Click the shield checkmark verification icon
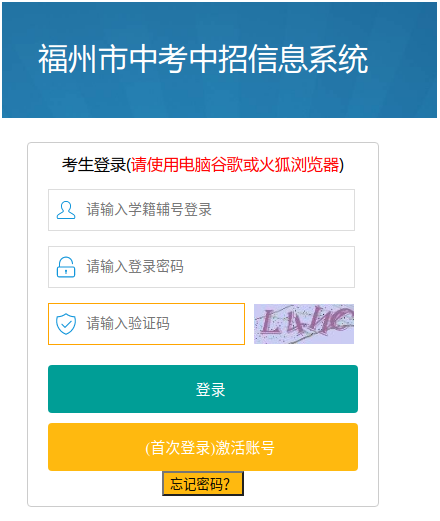440x521 pixels. pos(66,324)
